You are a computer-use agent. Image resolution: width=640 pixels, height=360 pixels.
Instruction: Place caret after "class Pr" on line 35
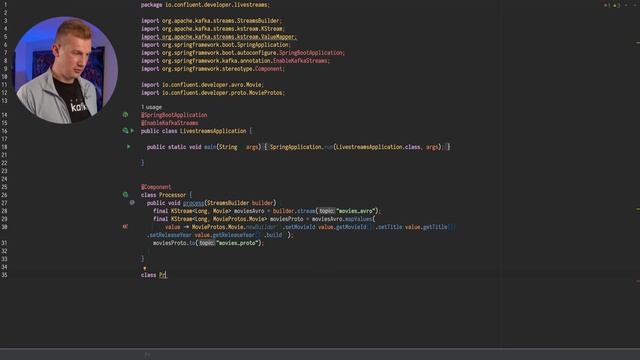[x=167, y=275]
